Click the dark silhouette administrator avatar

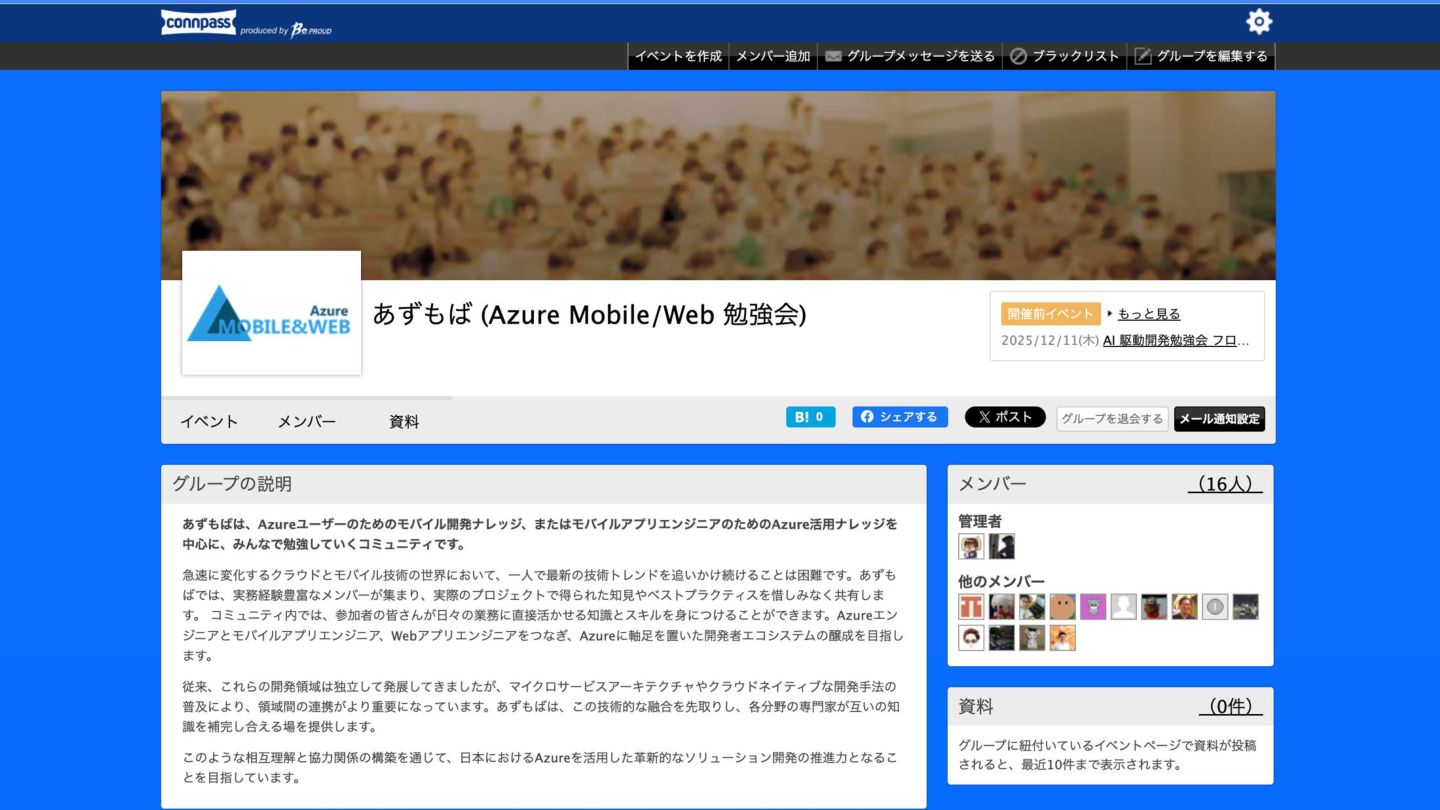tap(1001, 546)
